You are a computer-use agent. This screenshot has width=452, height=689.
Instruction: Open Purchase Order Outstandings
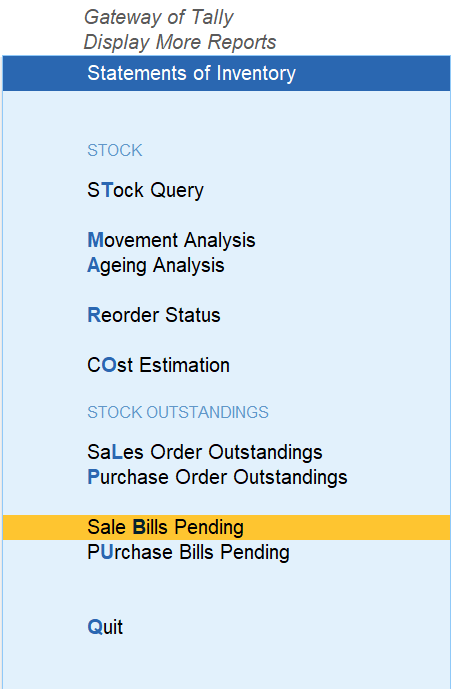(x=217, y=477)
